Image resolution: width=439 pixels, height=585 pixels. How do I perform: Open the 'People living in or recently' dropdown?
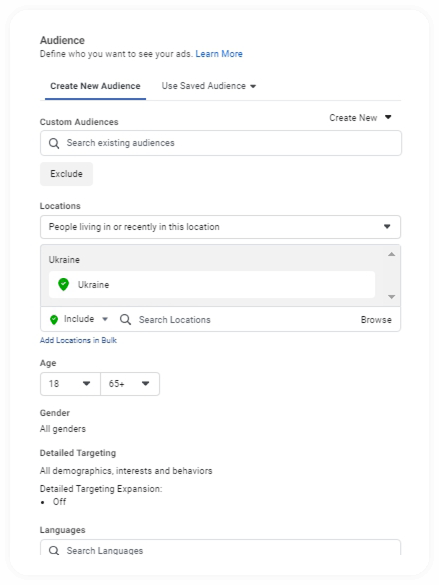[x=220, y=227]
